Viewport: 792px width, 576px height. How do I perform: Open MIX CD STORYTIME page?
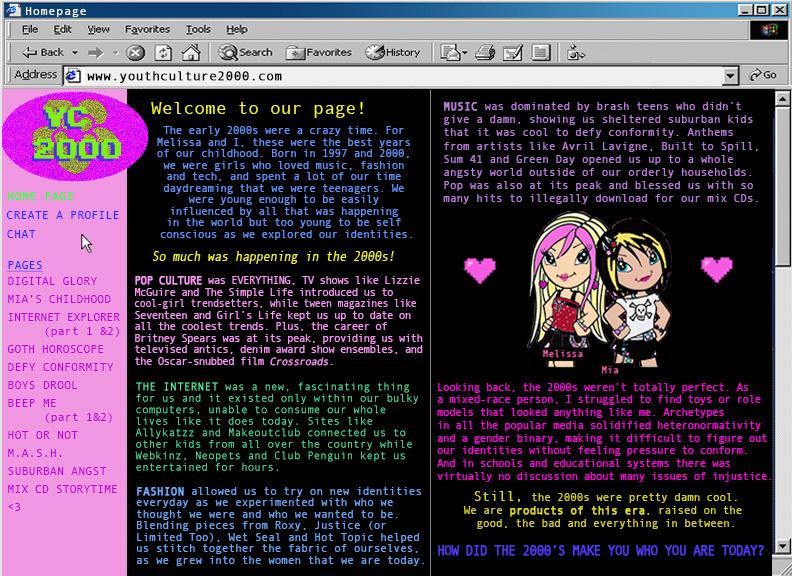(62, 489)
